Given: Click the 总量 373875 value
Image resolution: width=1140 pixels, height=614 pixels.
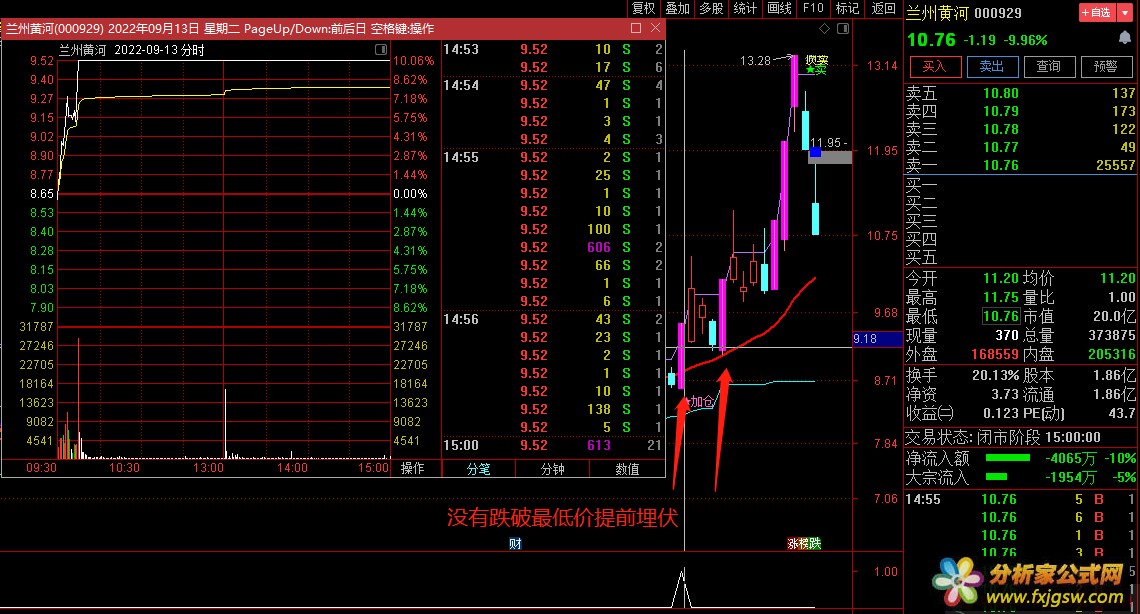Looking at the screenshot, I should point(1112,335).
